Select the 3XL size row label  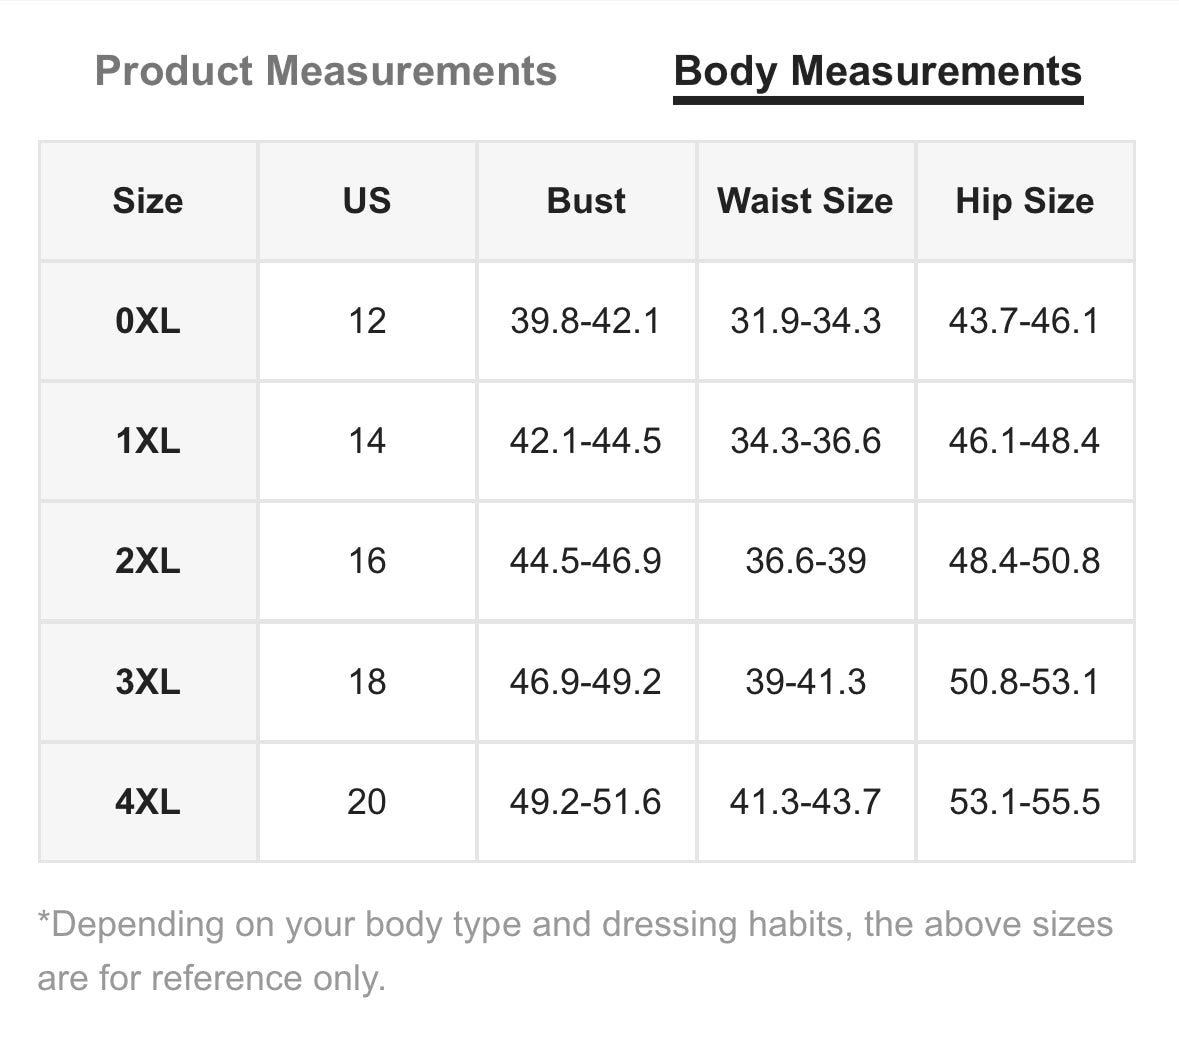point(148,682)
